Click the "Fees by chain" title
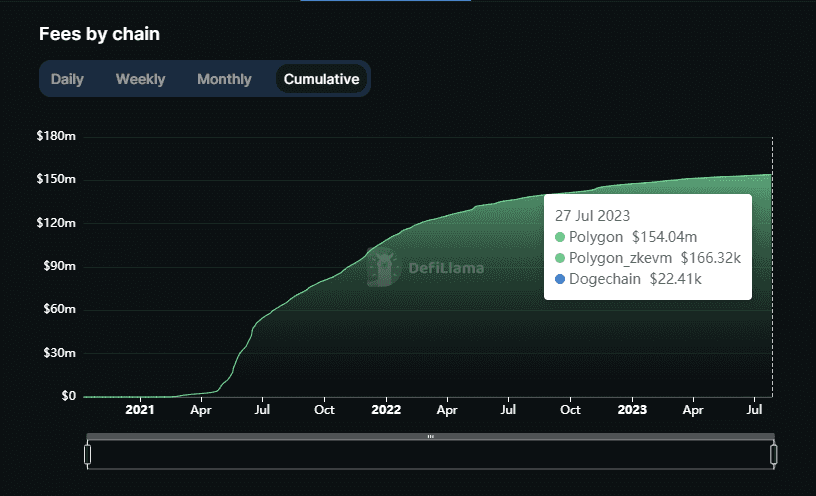816x496 pixels. pyautogui.click(x=99, y=34)
